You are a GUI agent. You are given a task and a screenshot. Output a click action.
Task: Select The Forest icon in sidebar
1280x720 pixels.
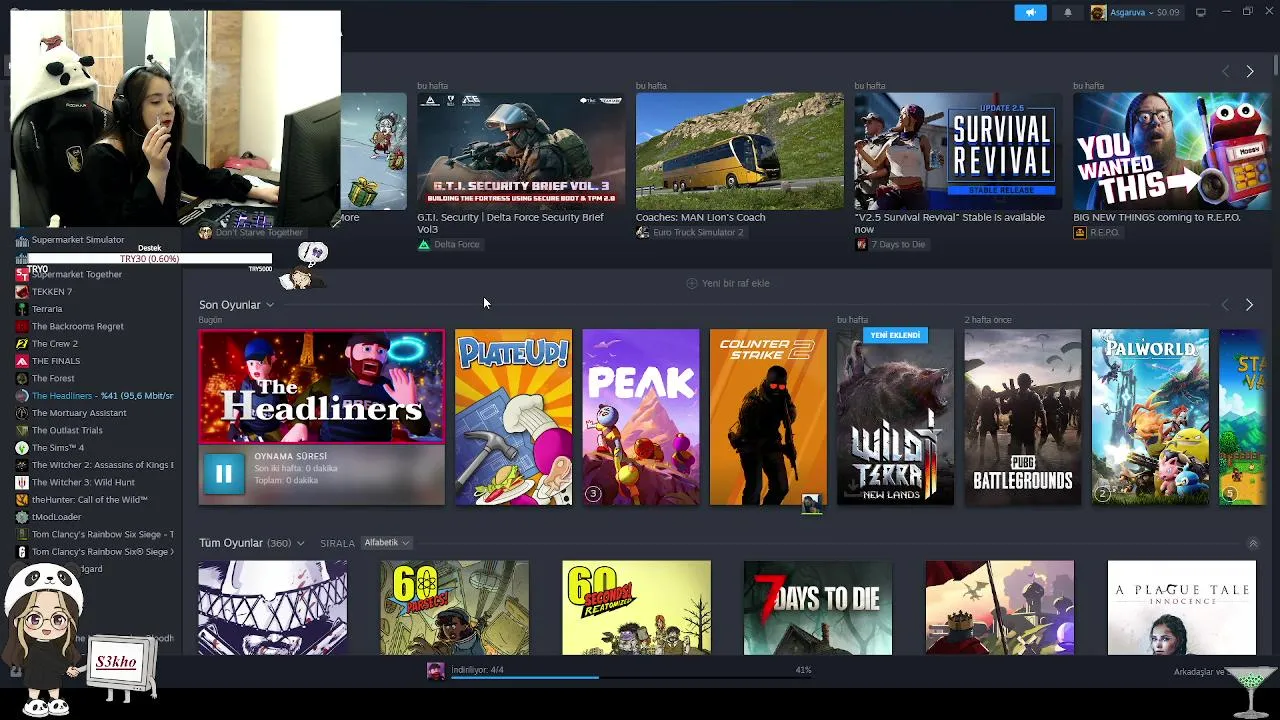22,378
